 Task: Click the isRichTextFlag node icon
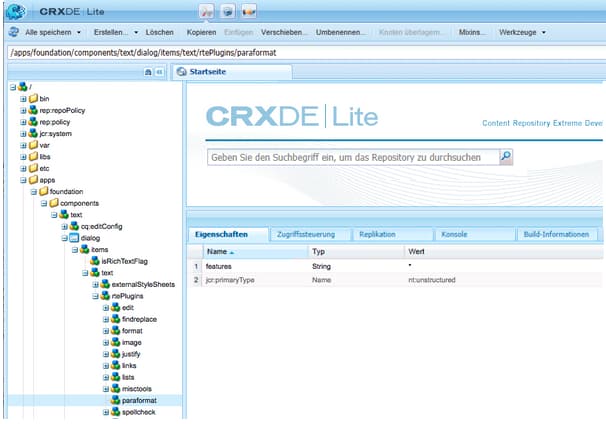95,261
